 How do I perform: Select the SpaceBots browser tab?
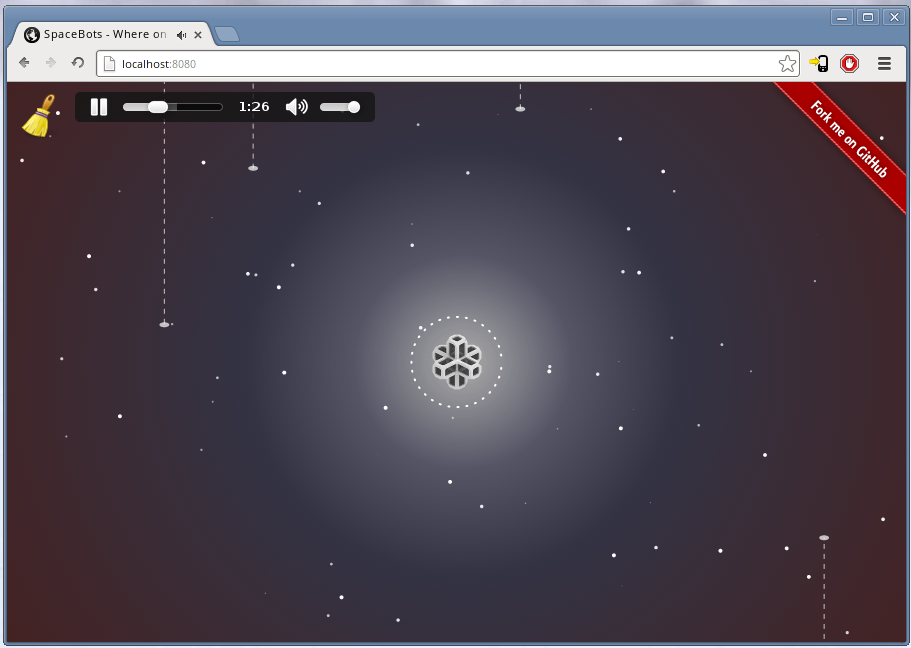100,35
